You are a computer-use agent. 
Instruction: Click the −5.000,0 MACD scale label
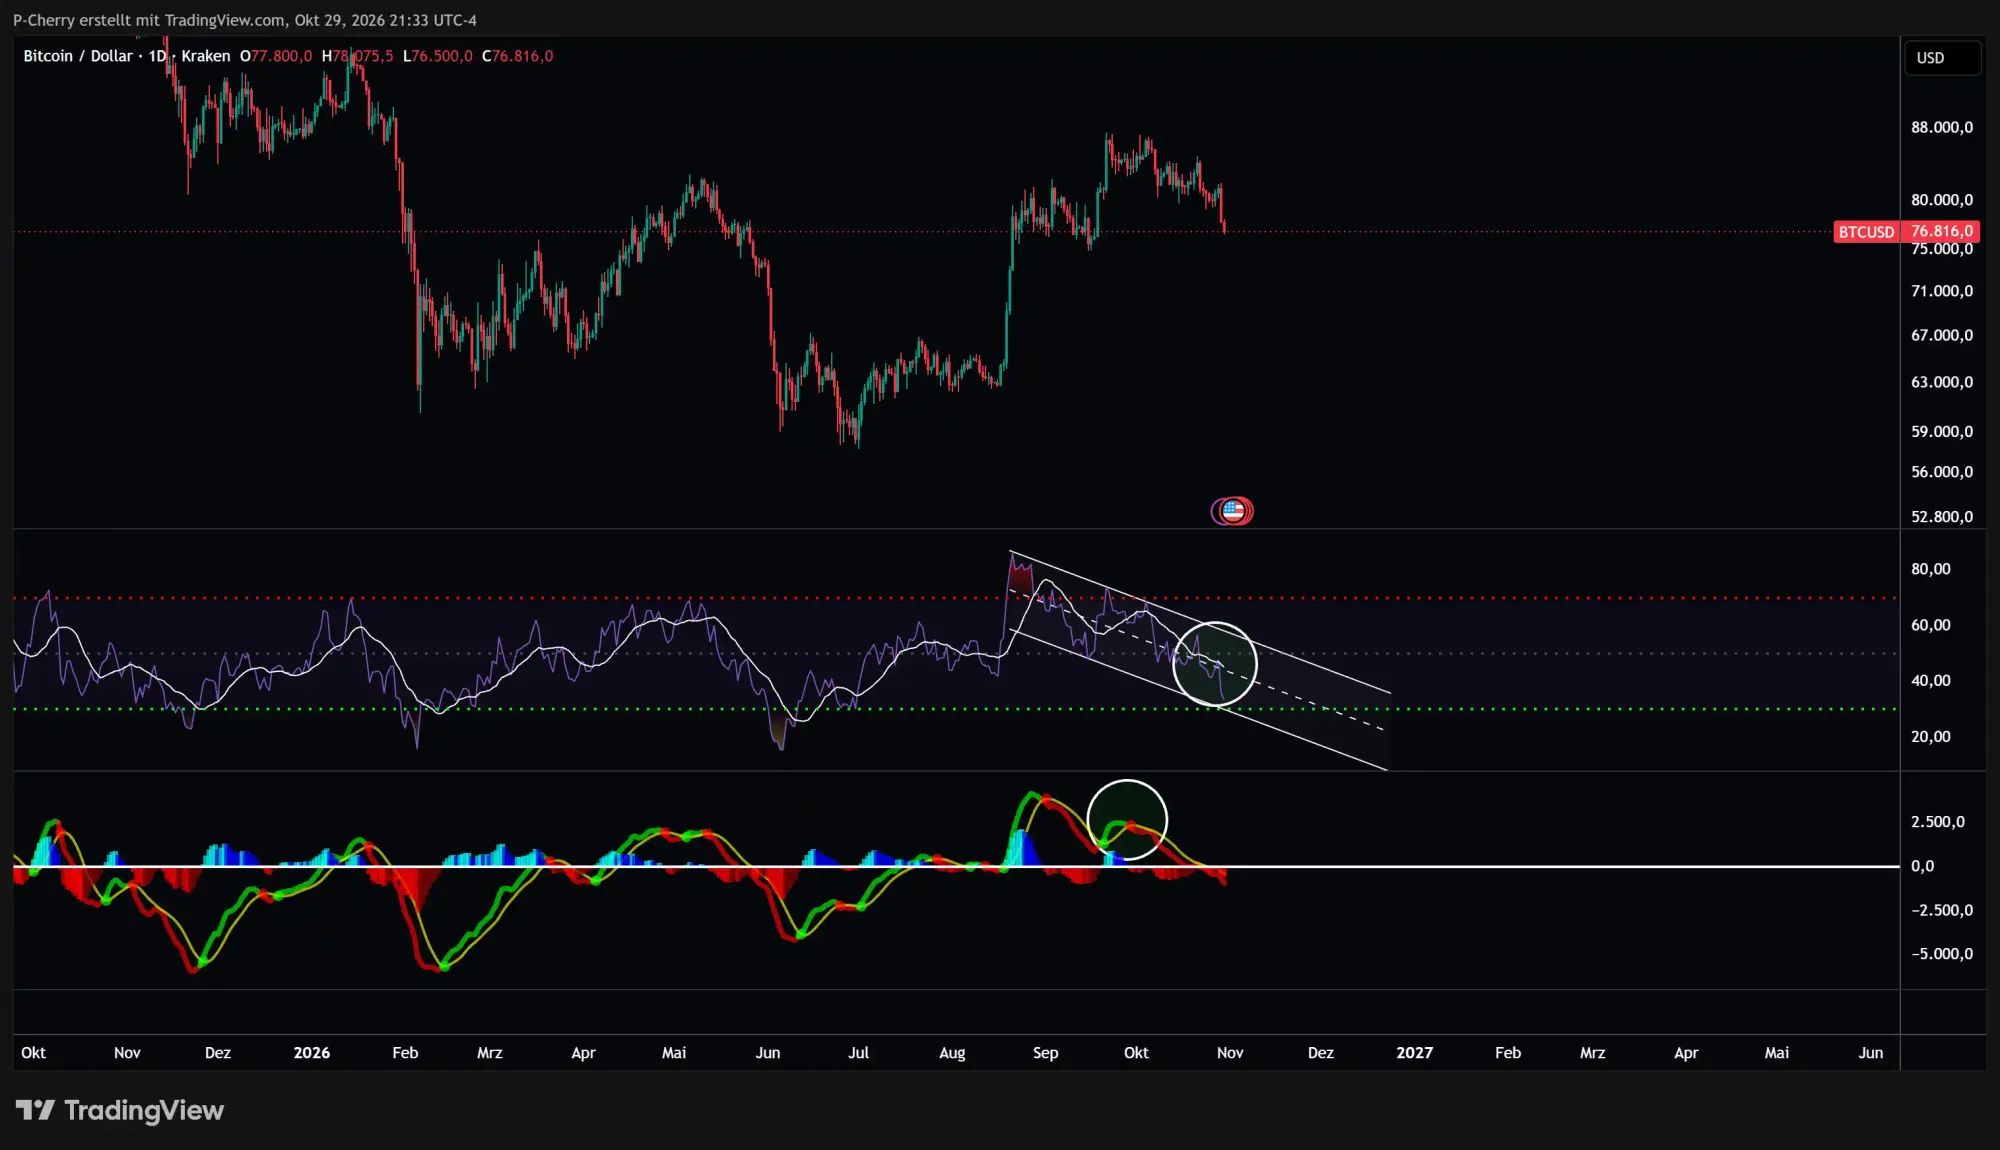[x=1942, y=954]
